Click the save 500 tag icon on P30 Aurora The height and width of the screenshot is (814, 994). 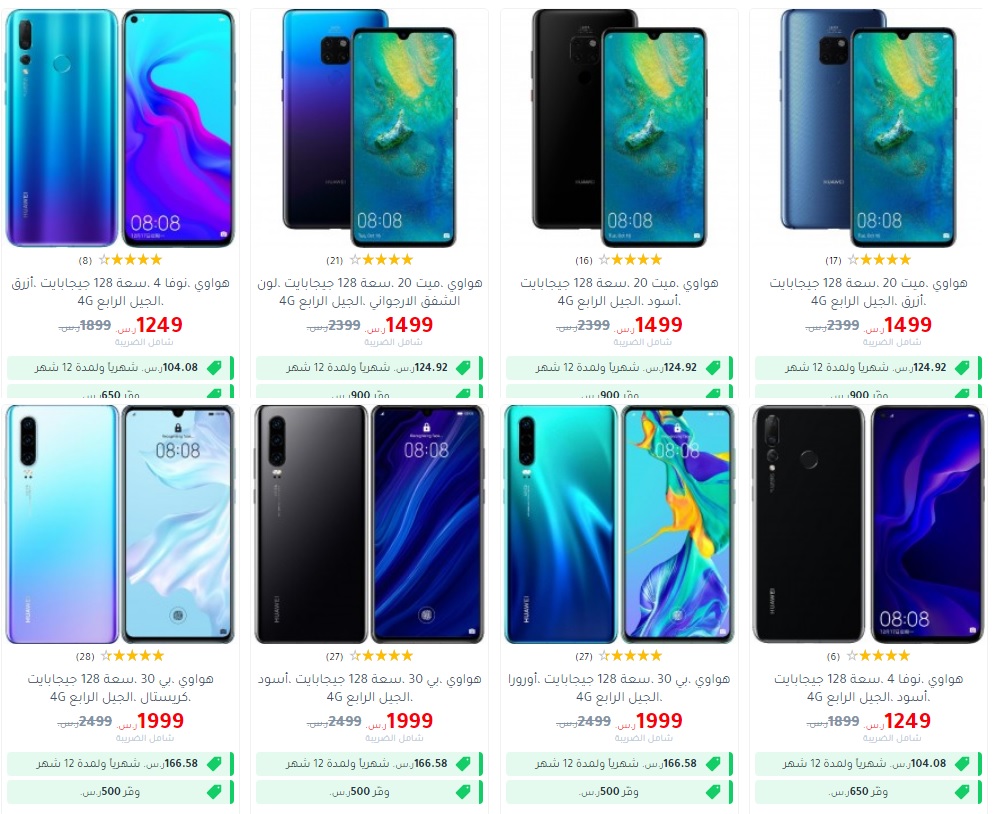click(x=713, y=792)
